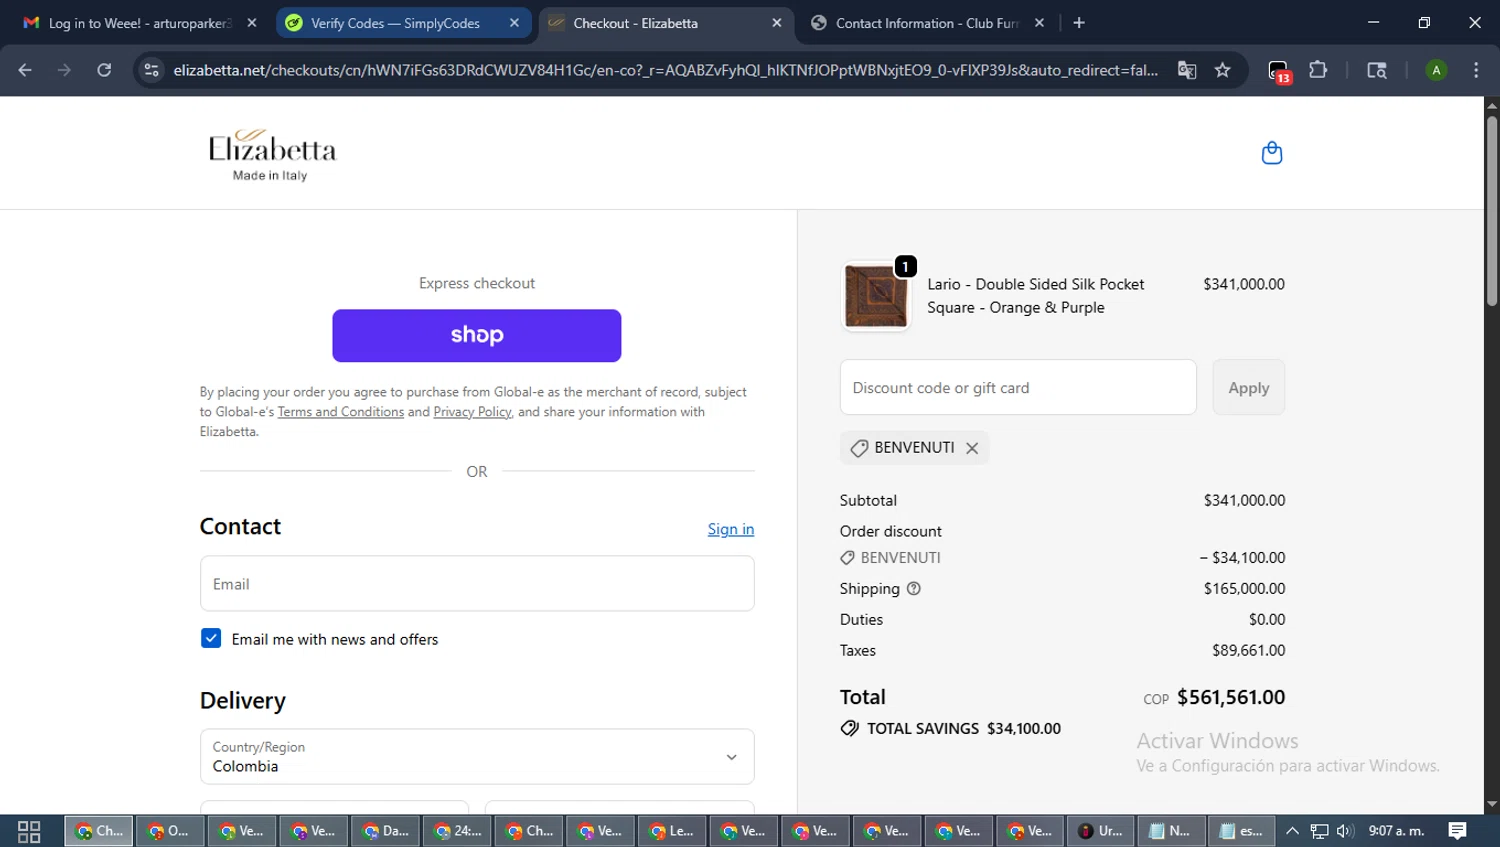Uncheck Email me with news and offers

[x=211, y=639]
